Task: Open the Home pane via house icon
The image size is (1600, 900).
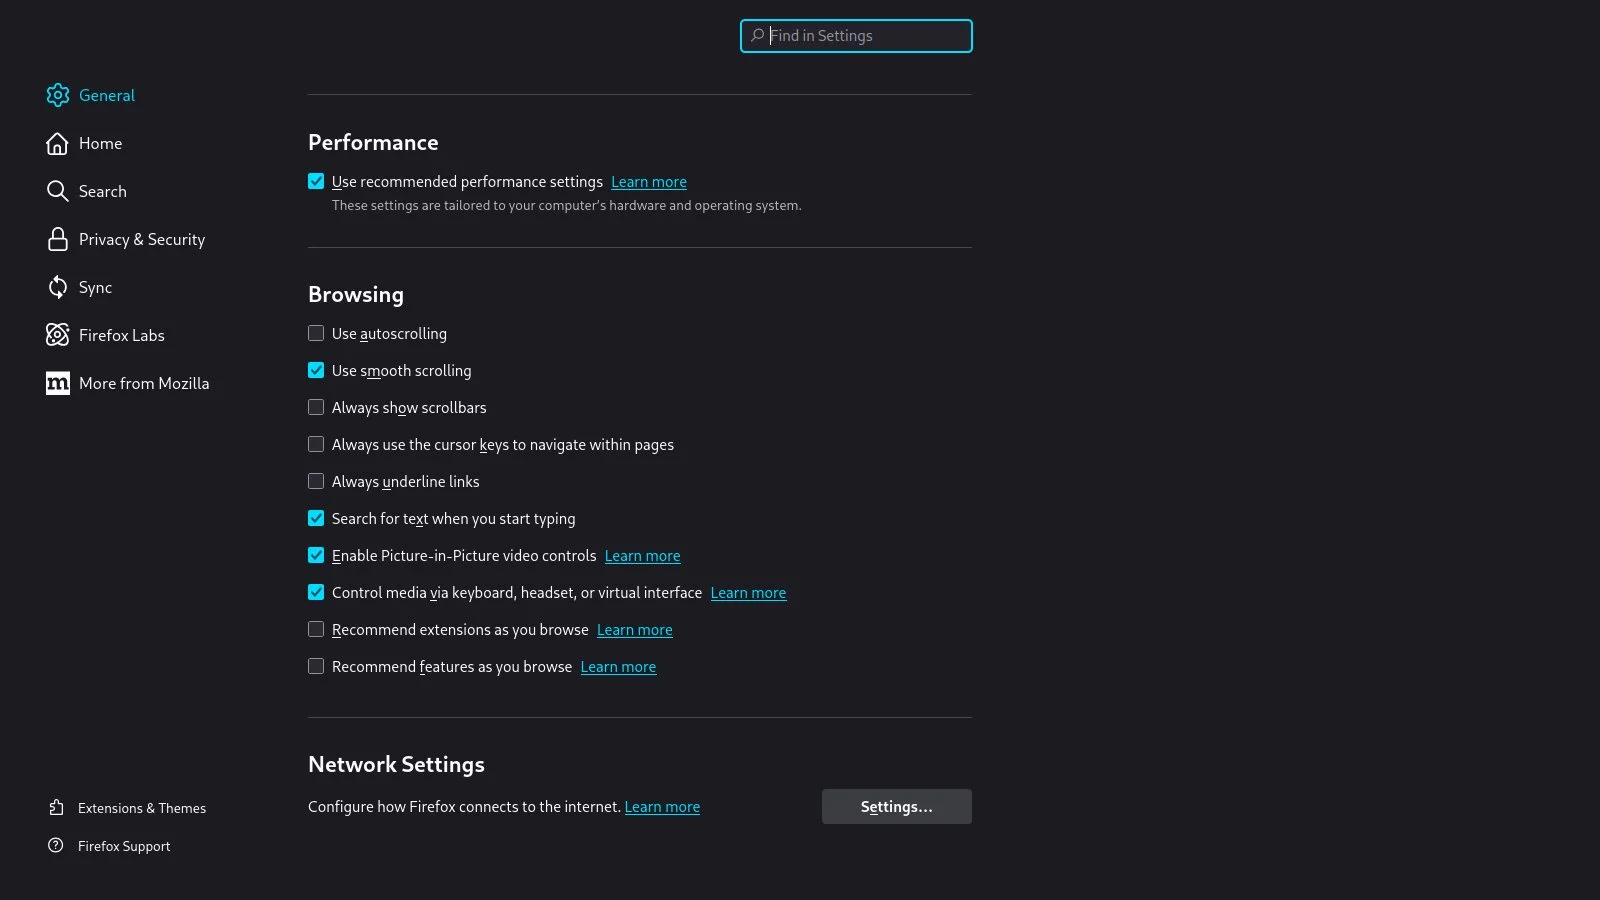Action: [x=58, y=143]
